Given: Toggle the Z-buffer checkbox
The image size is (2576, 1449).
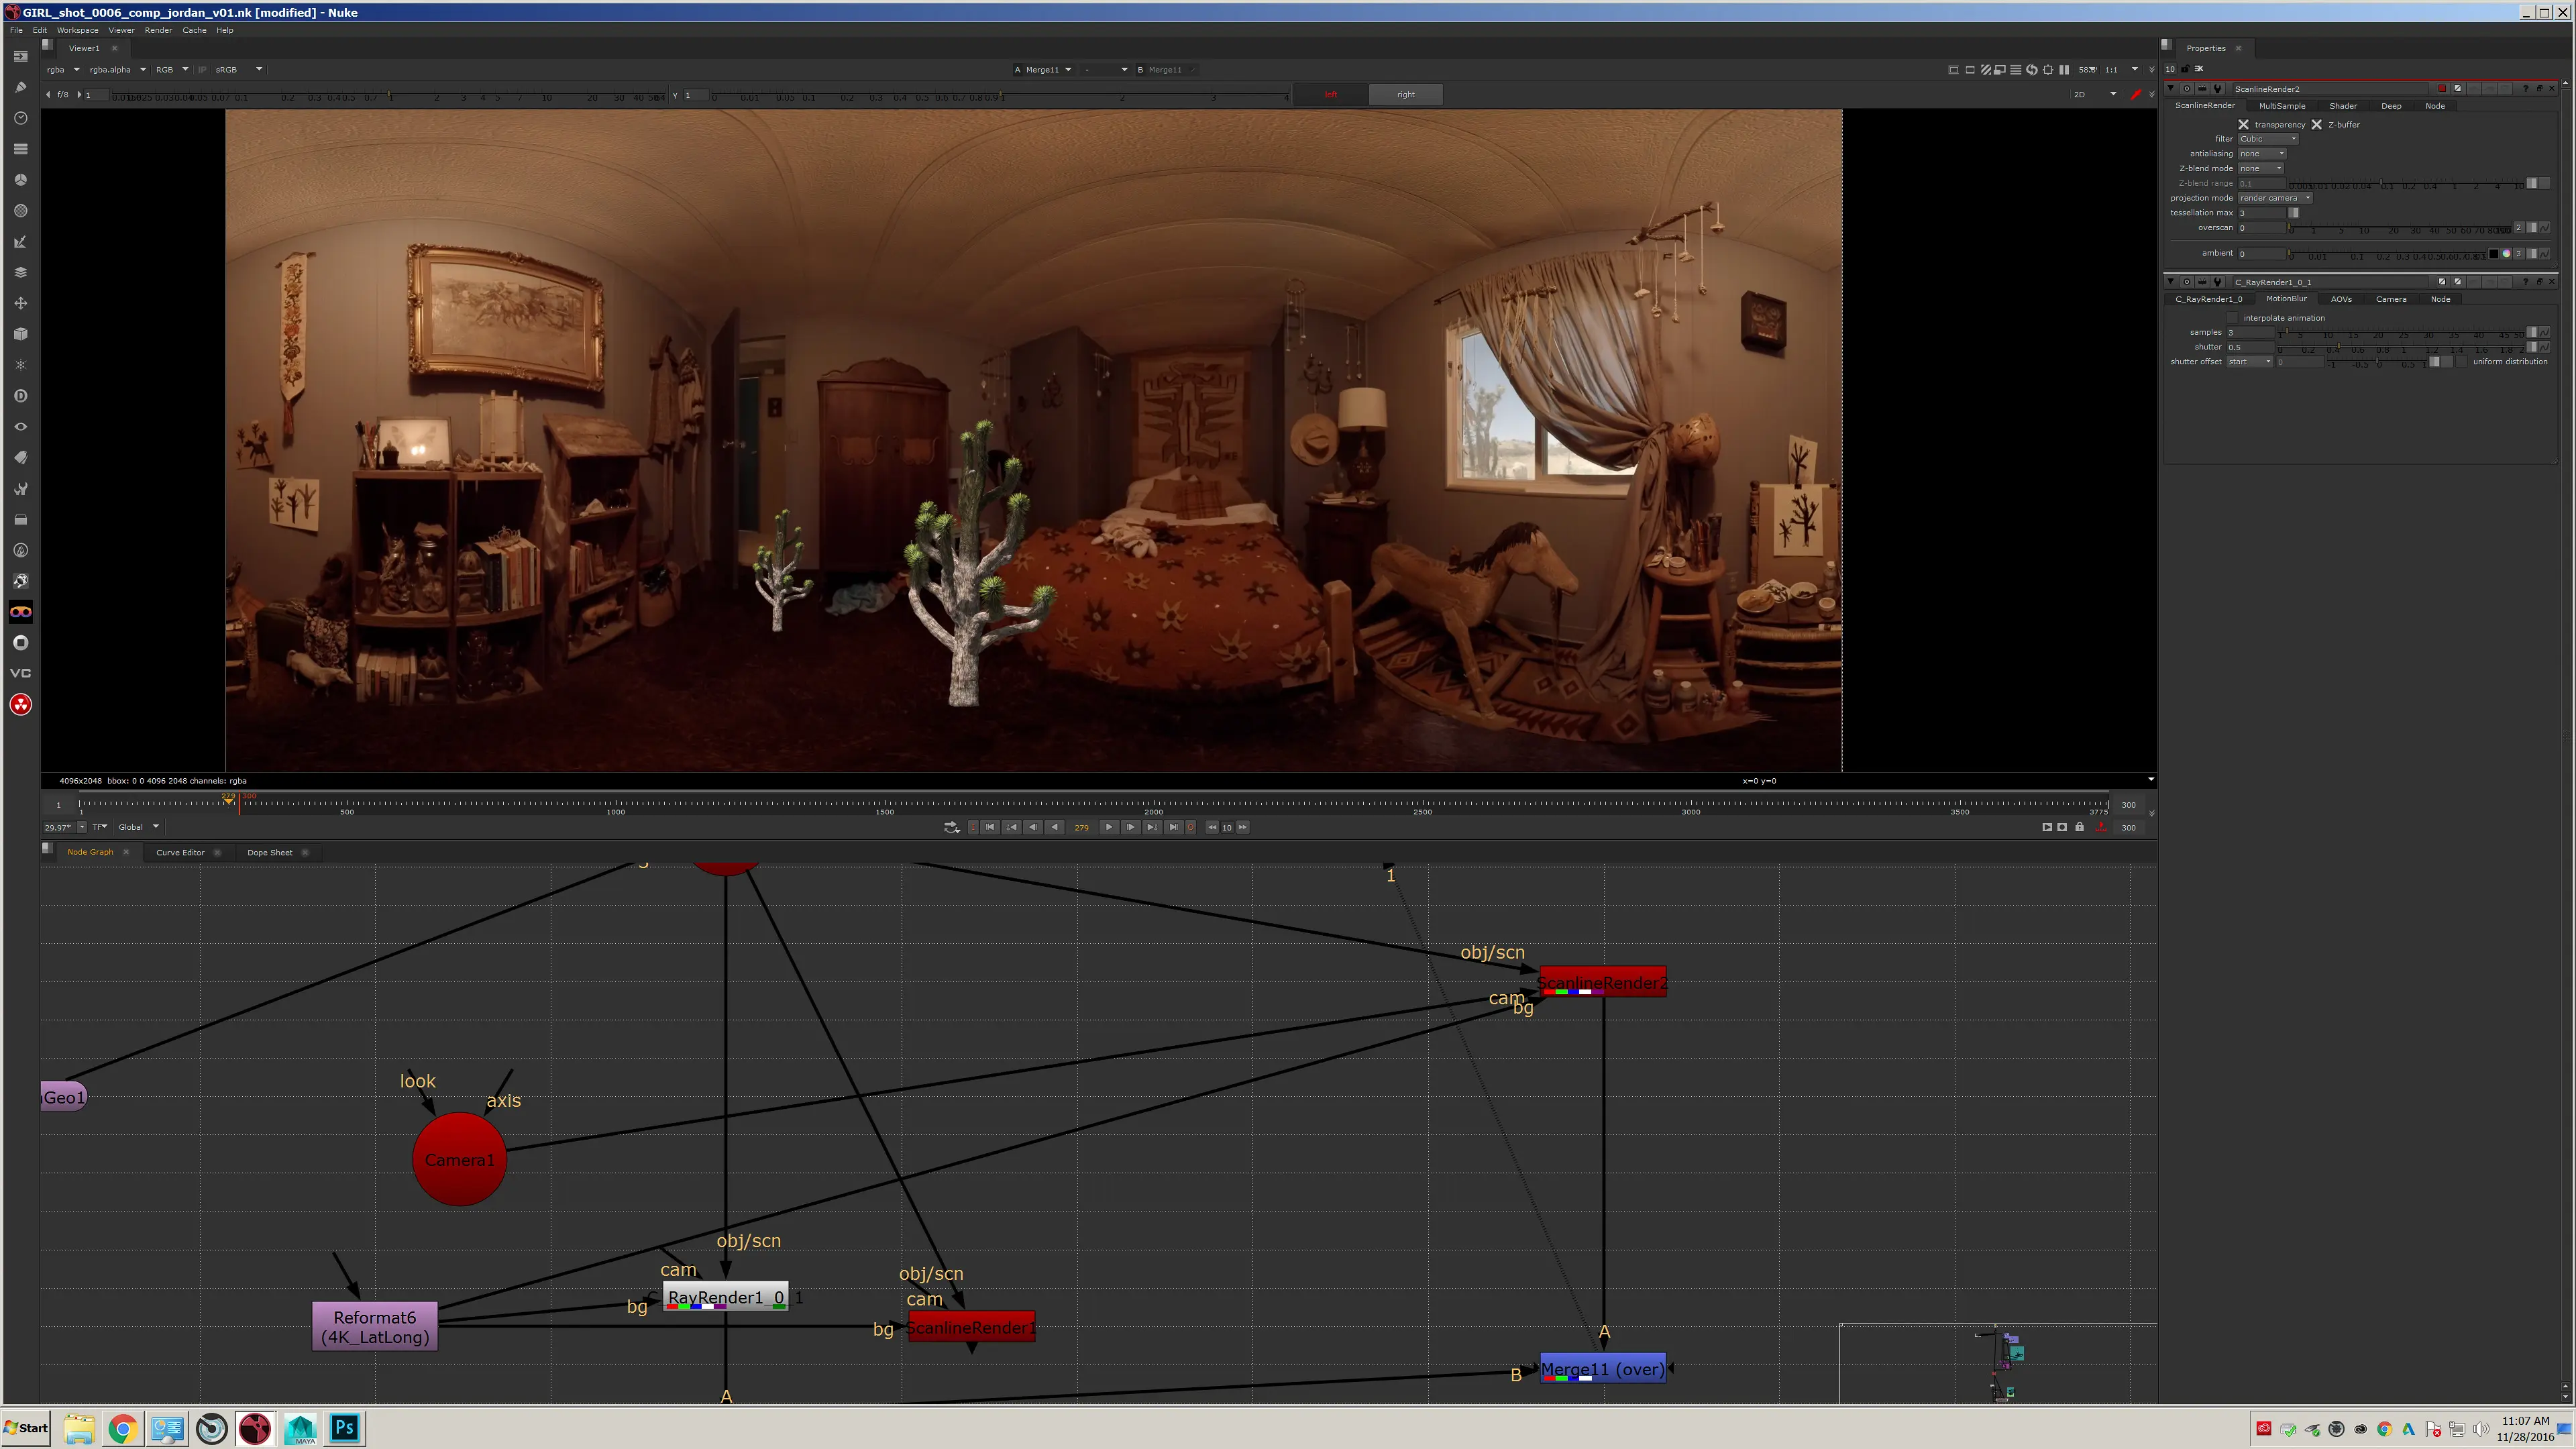Looking at the screenshot, I should tap(2316, 125).
